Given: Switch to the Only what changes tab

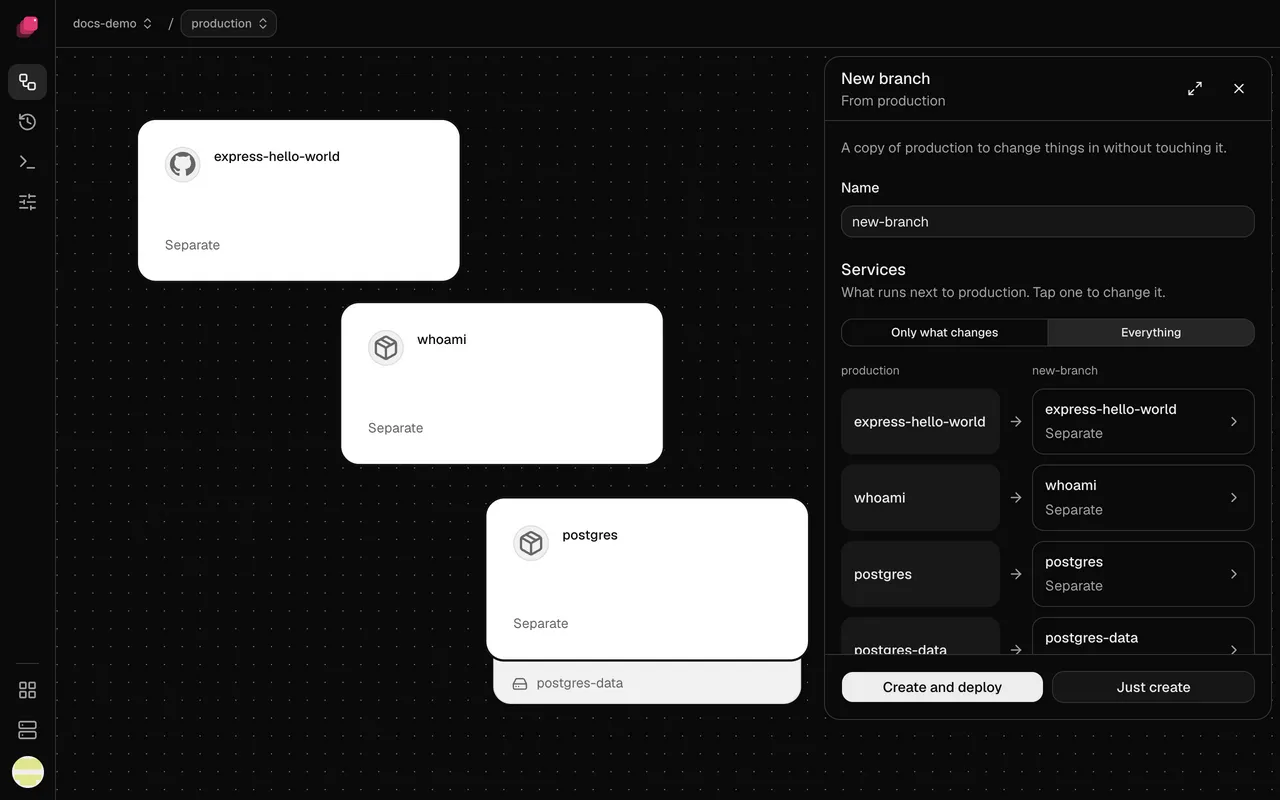Looking at the screenshot, I should [944, 332].
